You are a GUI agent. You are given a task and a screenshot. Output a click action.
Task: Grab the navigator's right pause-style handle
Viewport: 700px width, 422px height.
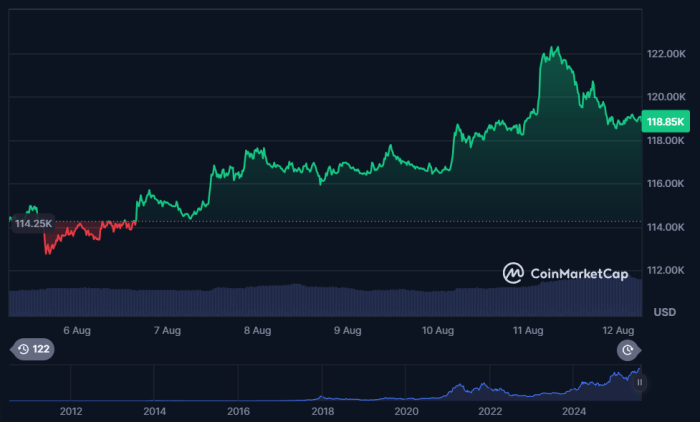click(639, 382)
